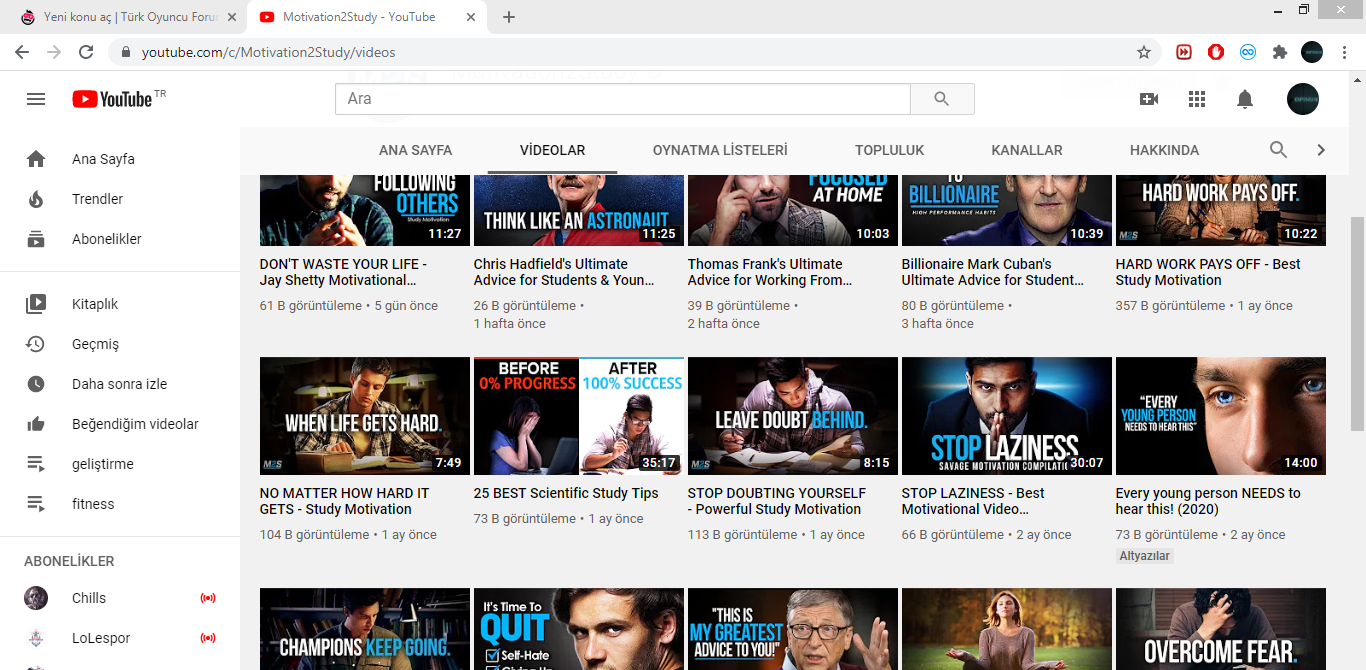The image size is (1366, 670).
Task: Click the Ara search input field
Action: click(x=623, y=99)
